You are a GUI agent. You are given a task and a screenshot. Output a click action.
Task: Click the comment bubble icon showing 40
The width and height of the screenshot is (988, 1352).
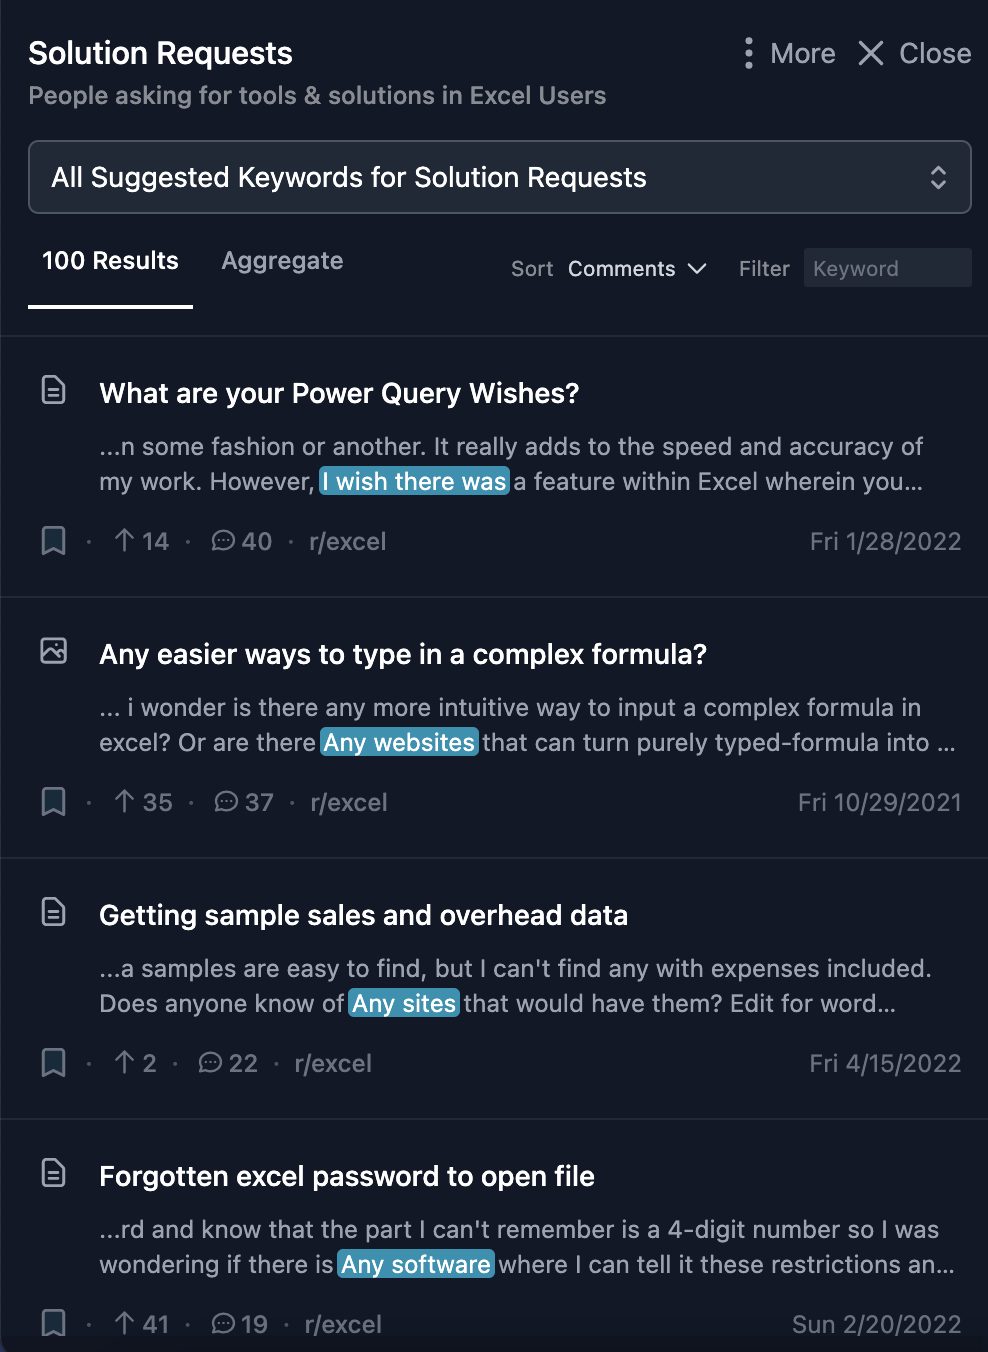tap(223, 541)
